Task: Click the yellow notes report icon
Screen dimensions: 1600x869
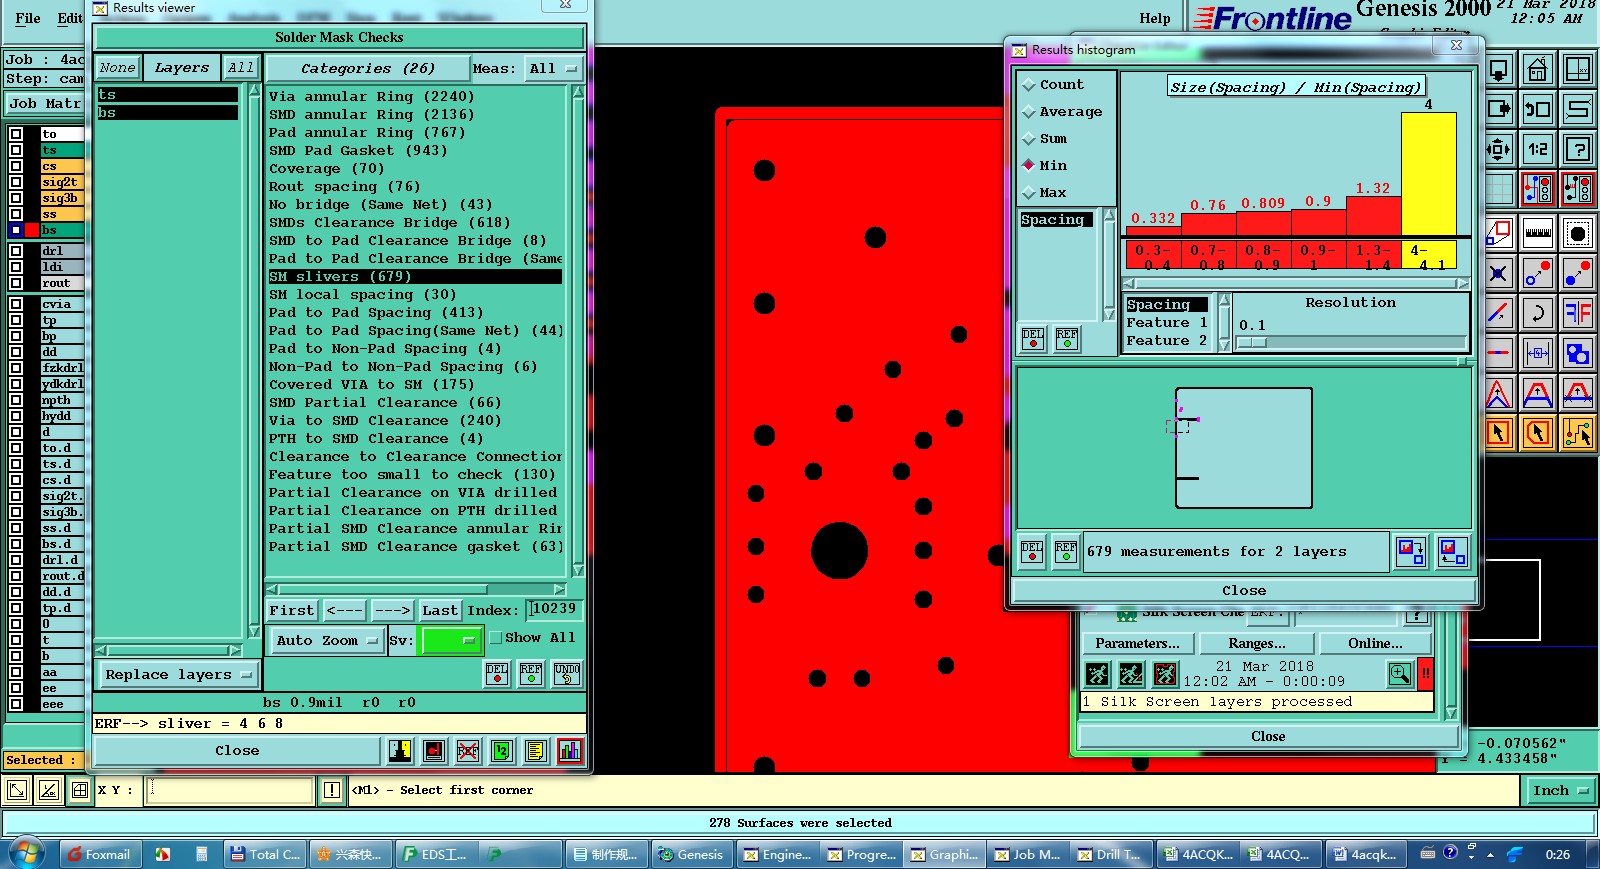Action: pyautogui.click(x=536, y=751)
